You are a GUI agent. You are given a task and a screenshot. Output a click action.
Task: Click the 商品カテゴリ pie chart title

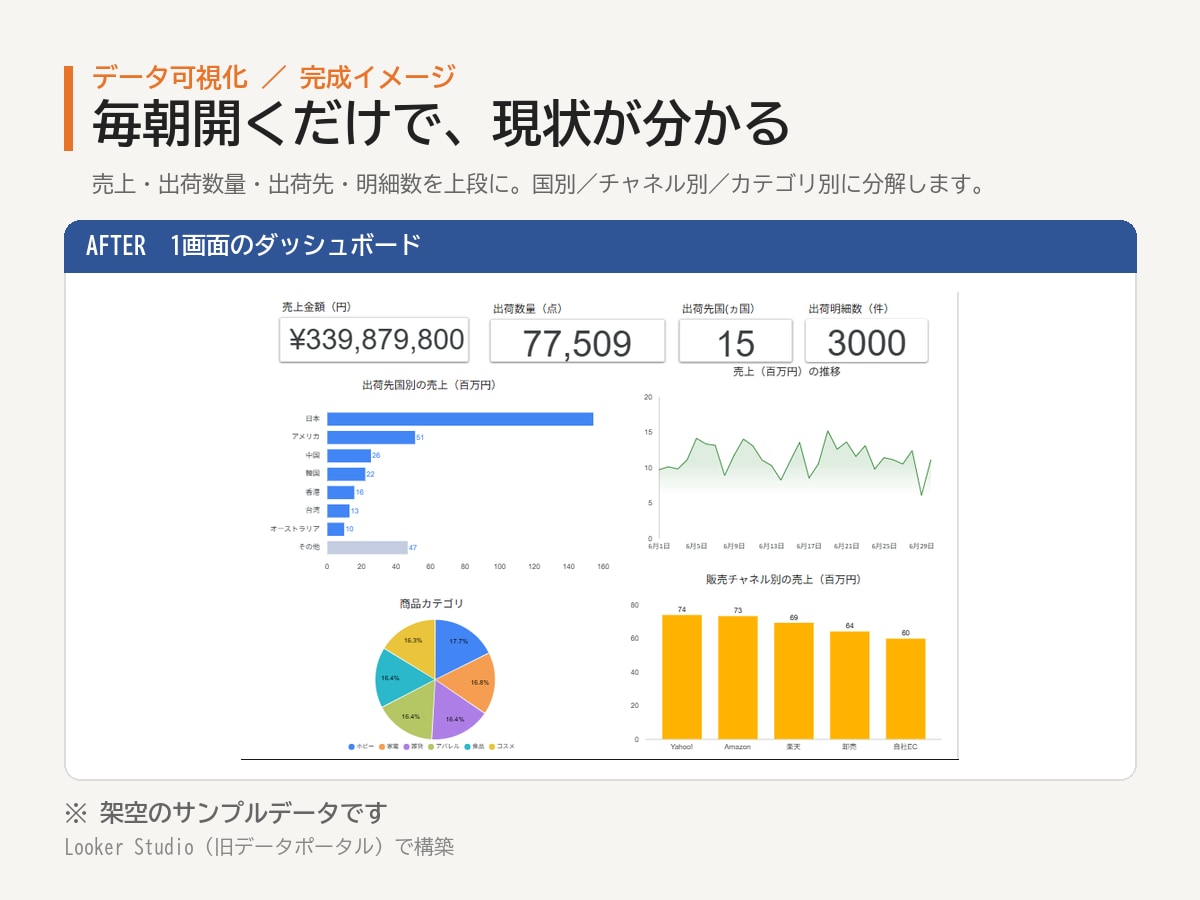click(x=431, y=603)
